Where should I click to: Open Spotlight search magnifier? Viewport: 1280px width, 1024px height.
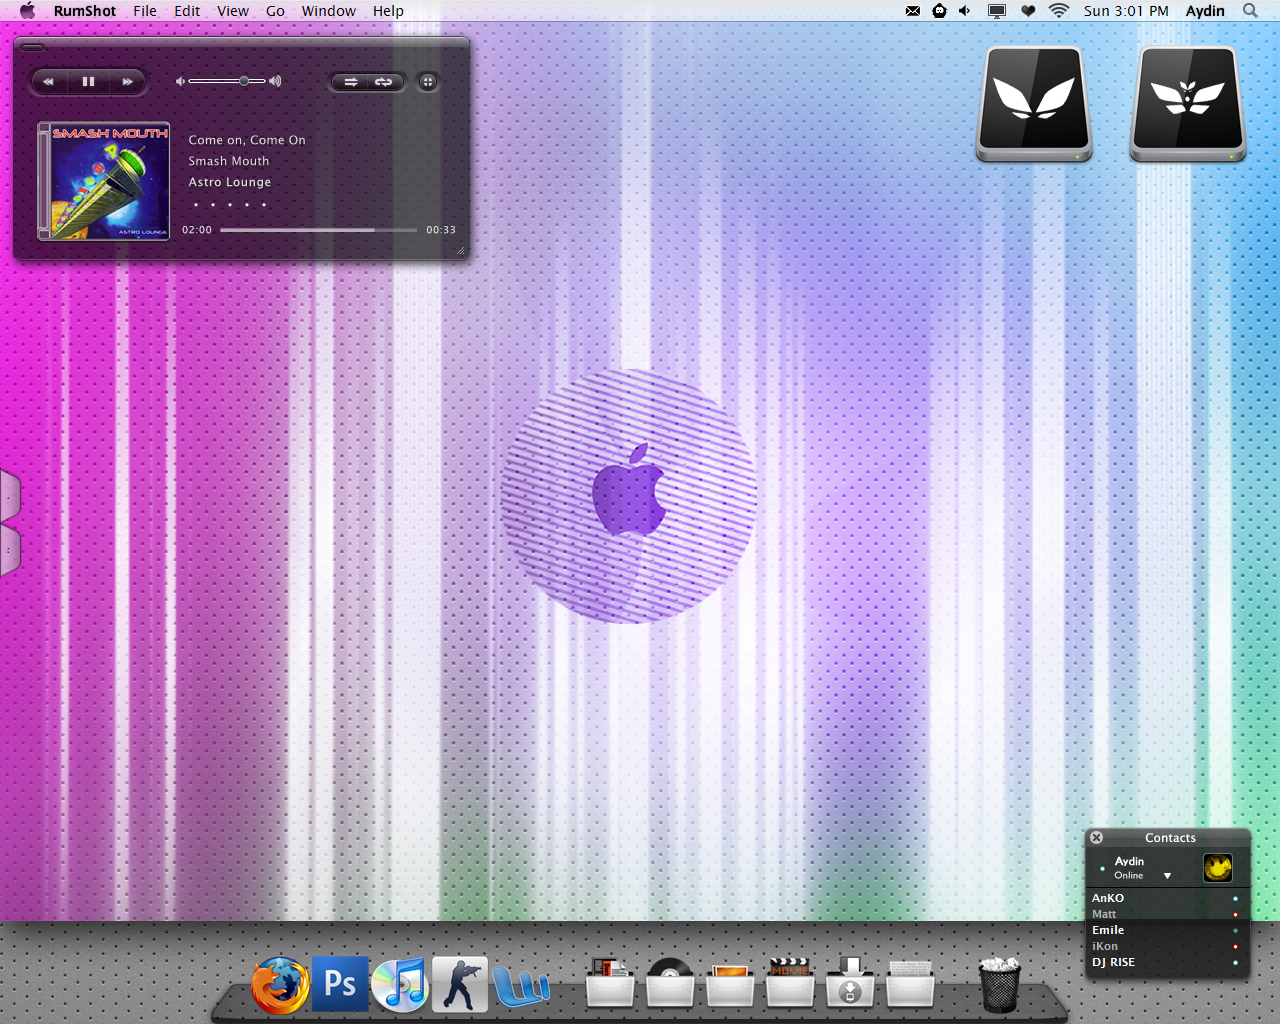pos(1250,11)
